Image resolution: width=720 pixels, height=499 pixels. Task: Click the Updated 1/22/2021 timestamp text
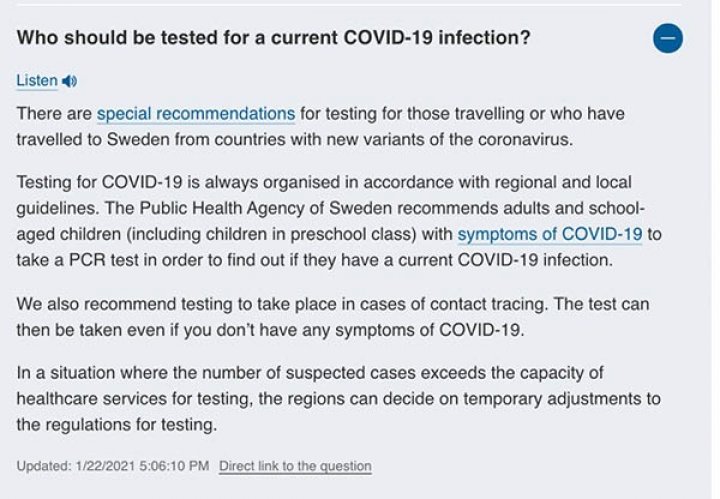pyautogui.click(x=112, y=466)
